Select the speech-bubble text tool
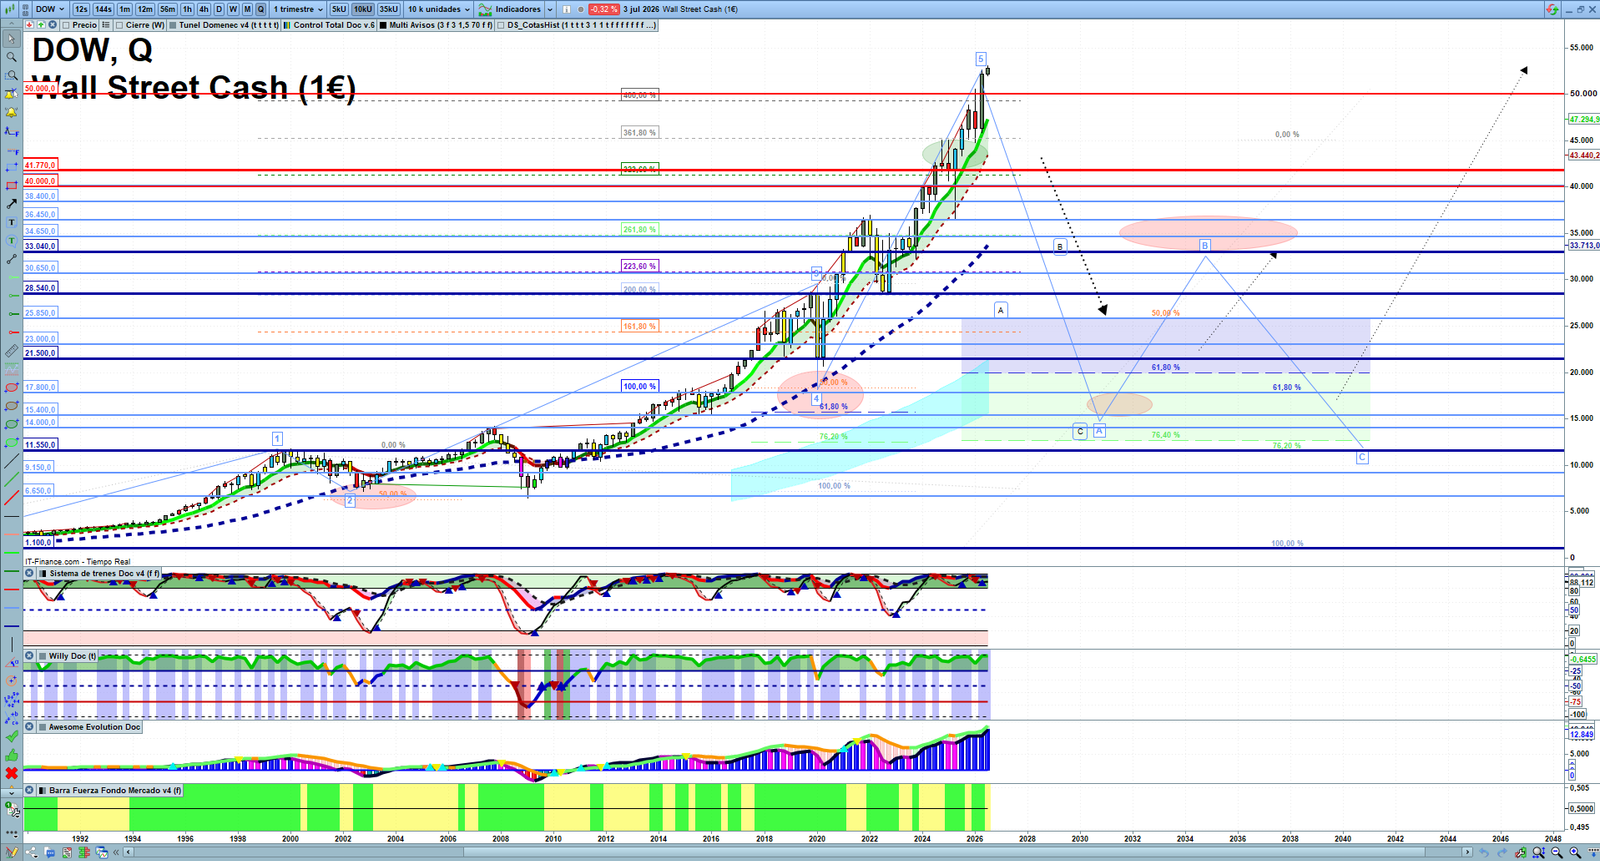 pyautogui.click(x=11, y=241)
